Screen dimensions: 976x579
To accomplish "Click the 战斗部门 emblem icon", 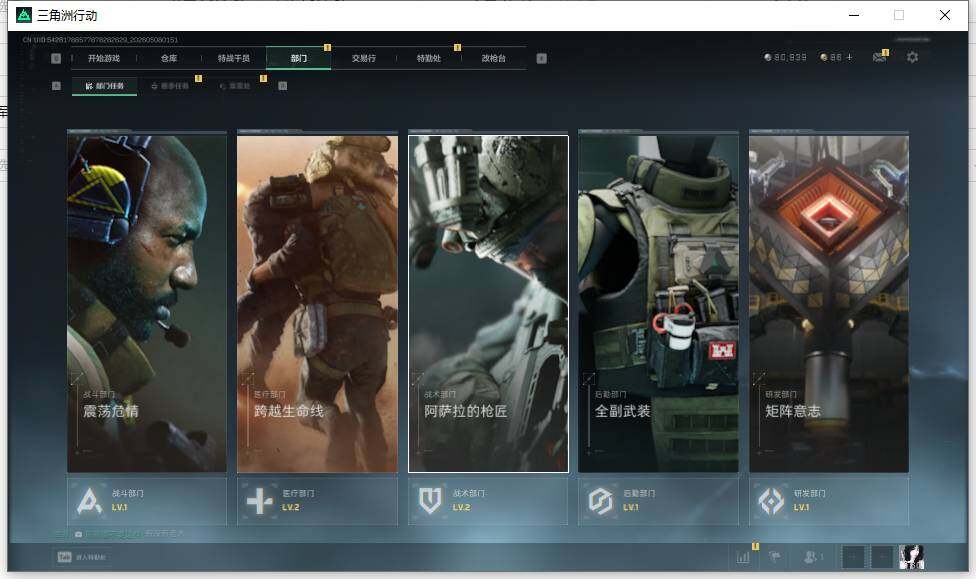I will 89,501.
